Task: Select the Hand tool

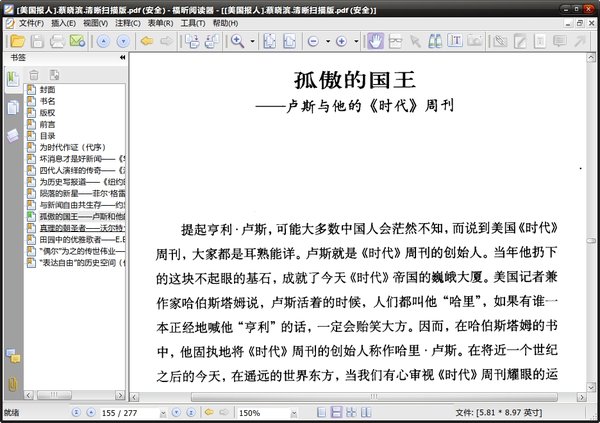Action: [x=376, y=41]
